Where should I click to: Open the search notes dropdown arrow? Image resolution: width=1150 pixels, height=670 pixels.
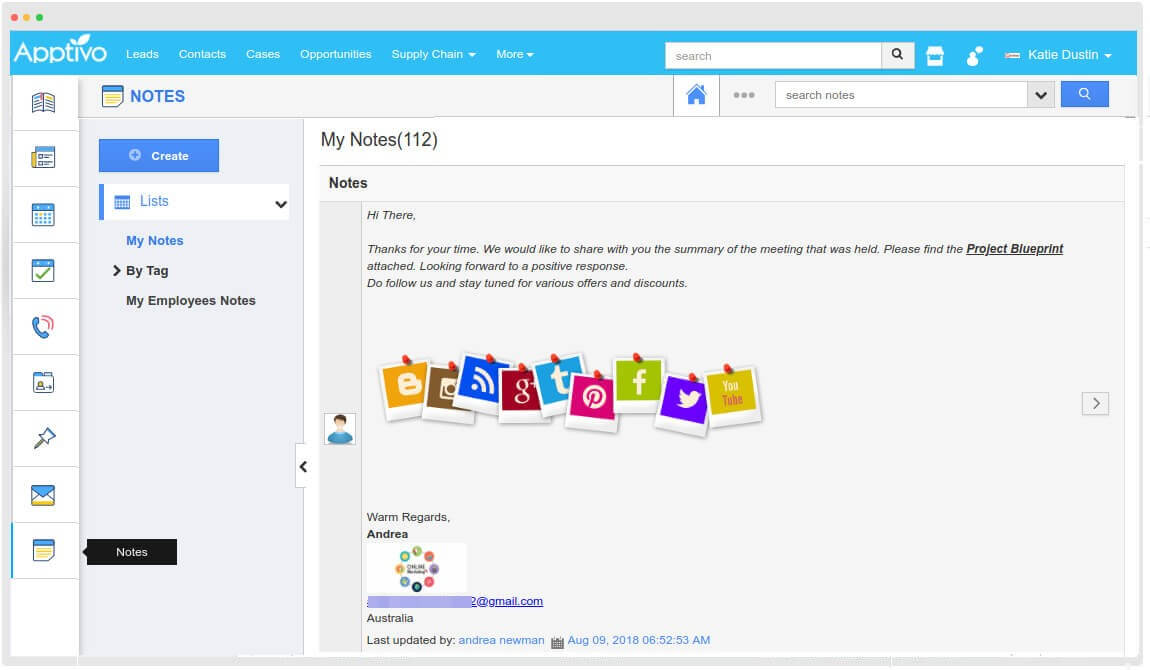tap(1041, 95)
